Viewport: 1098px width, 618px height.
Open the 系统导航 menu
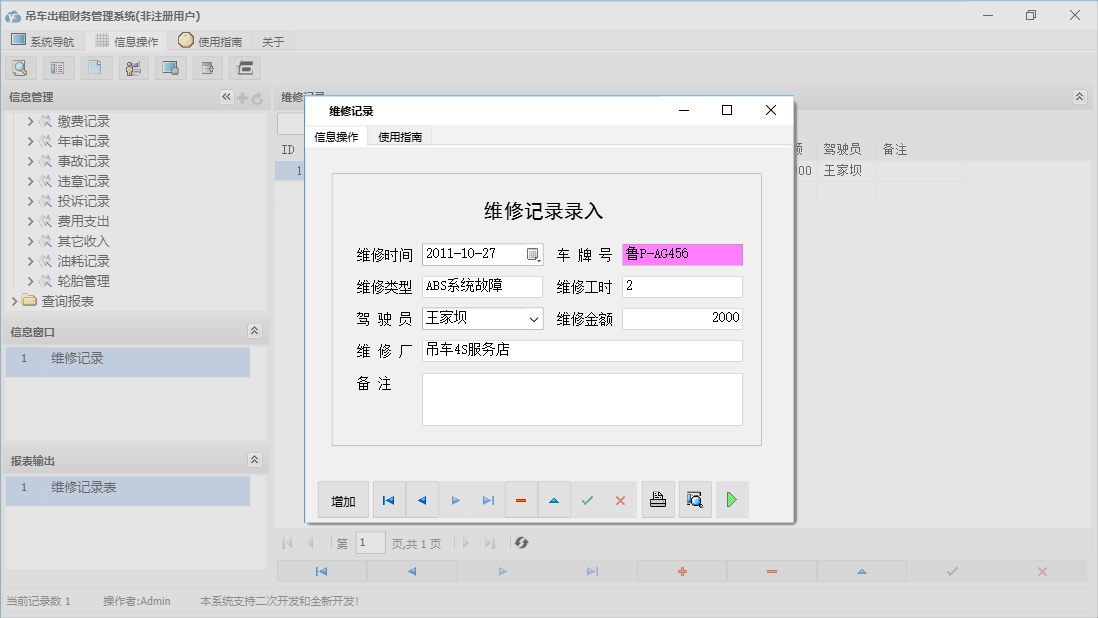click(43, 40)
